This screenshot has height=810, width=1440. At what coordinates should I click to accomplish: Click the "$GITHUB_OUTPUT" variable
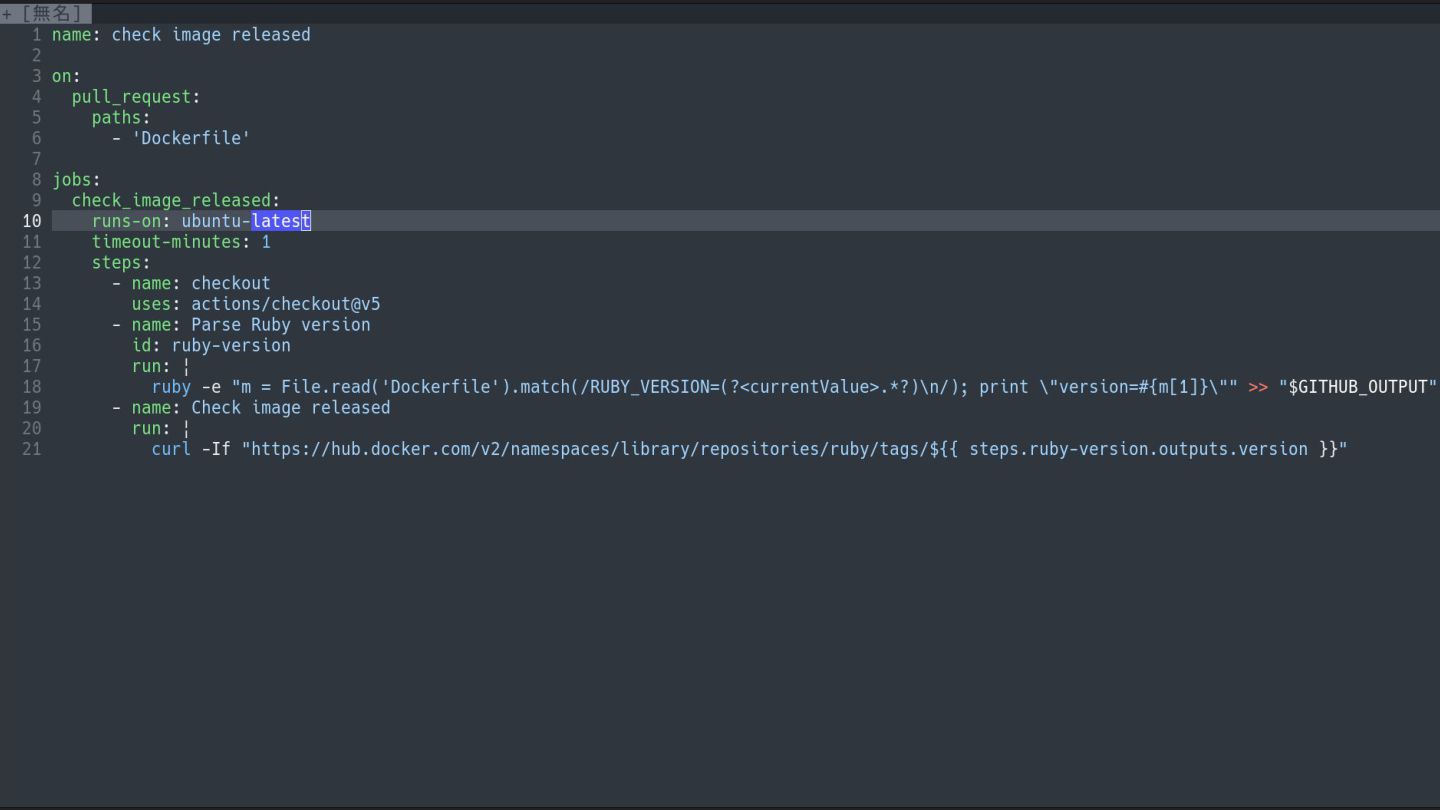(x=1358, y=387)
